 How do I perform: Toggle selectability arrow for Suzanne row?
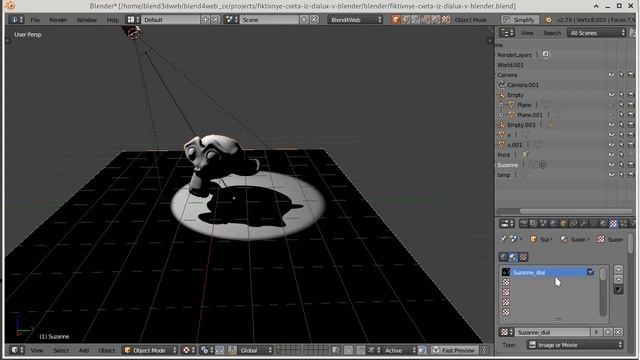click(621, 165)
